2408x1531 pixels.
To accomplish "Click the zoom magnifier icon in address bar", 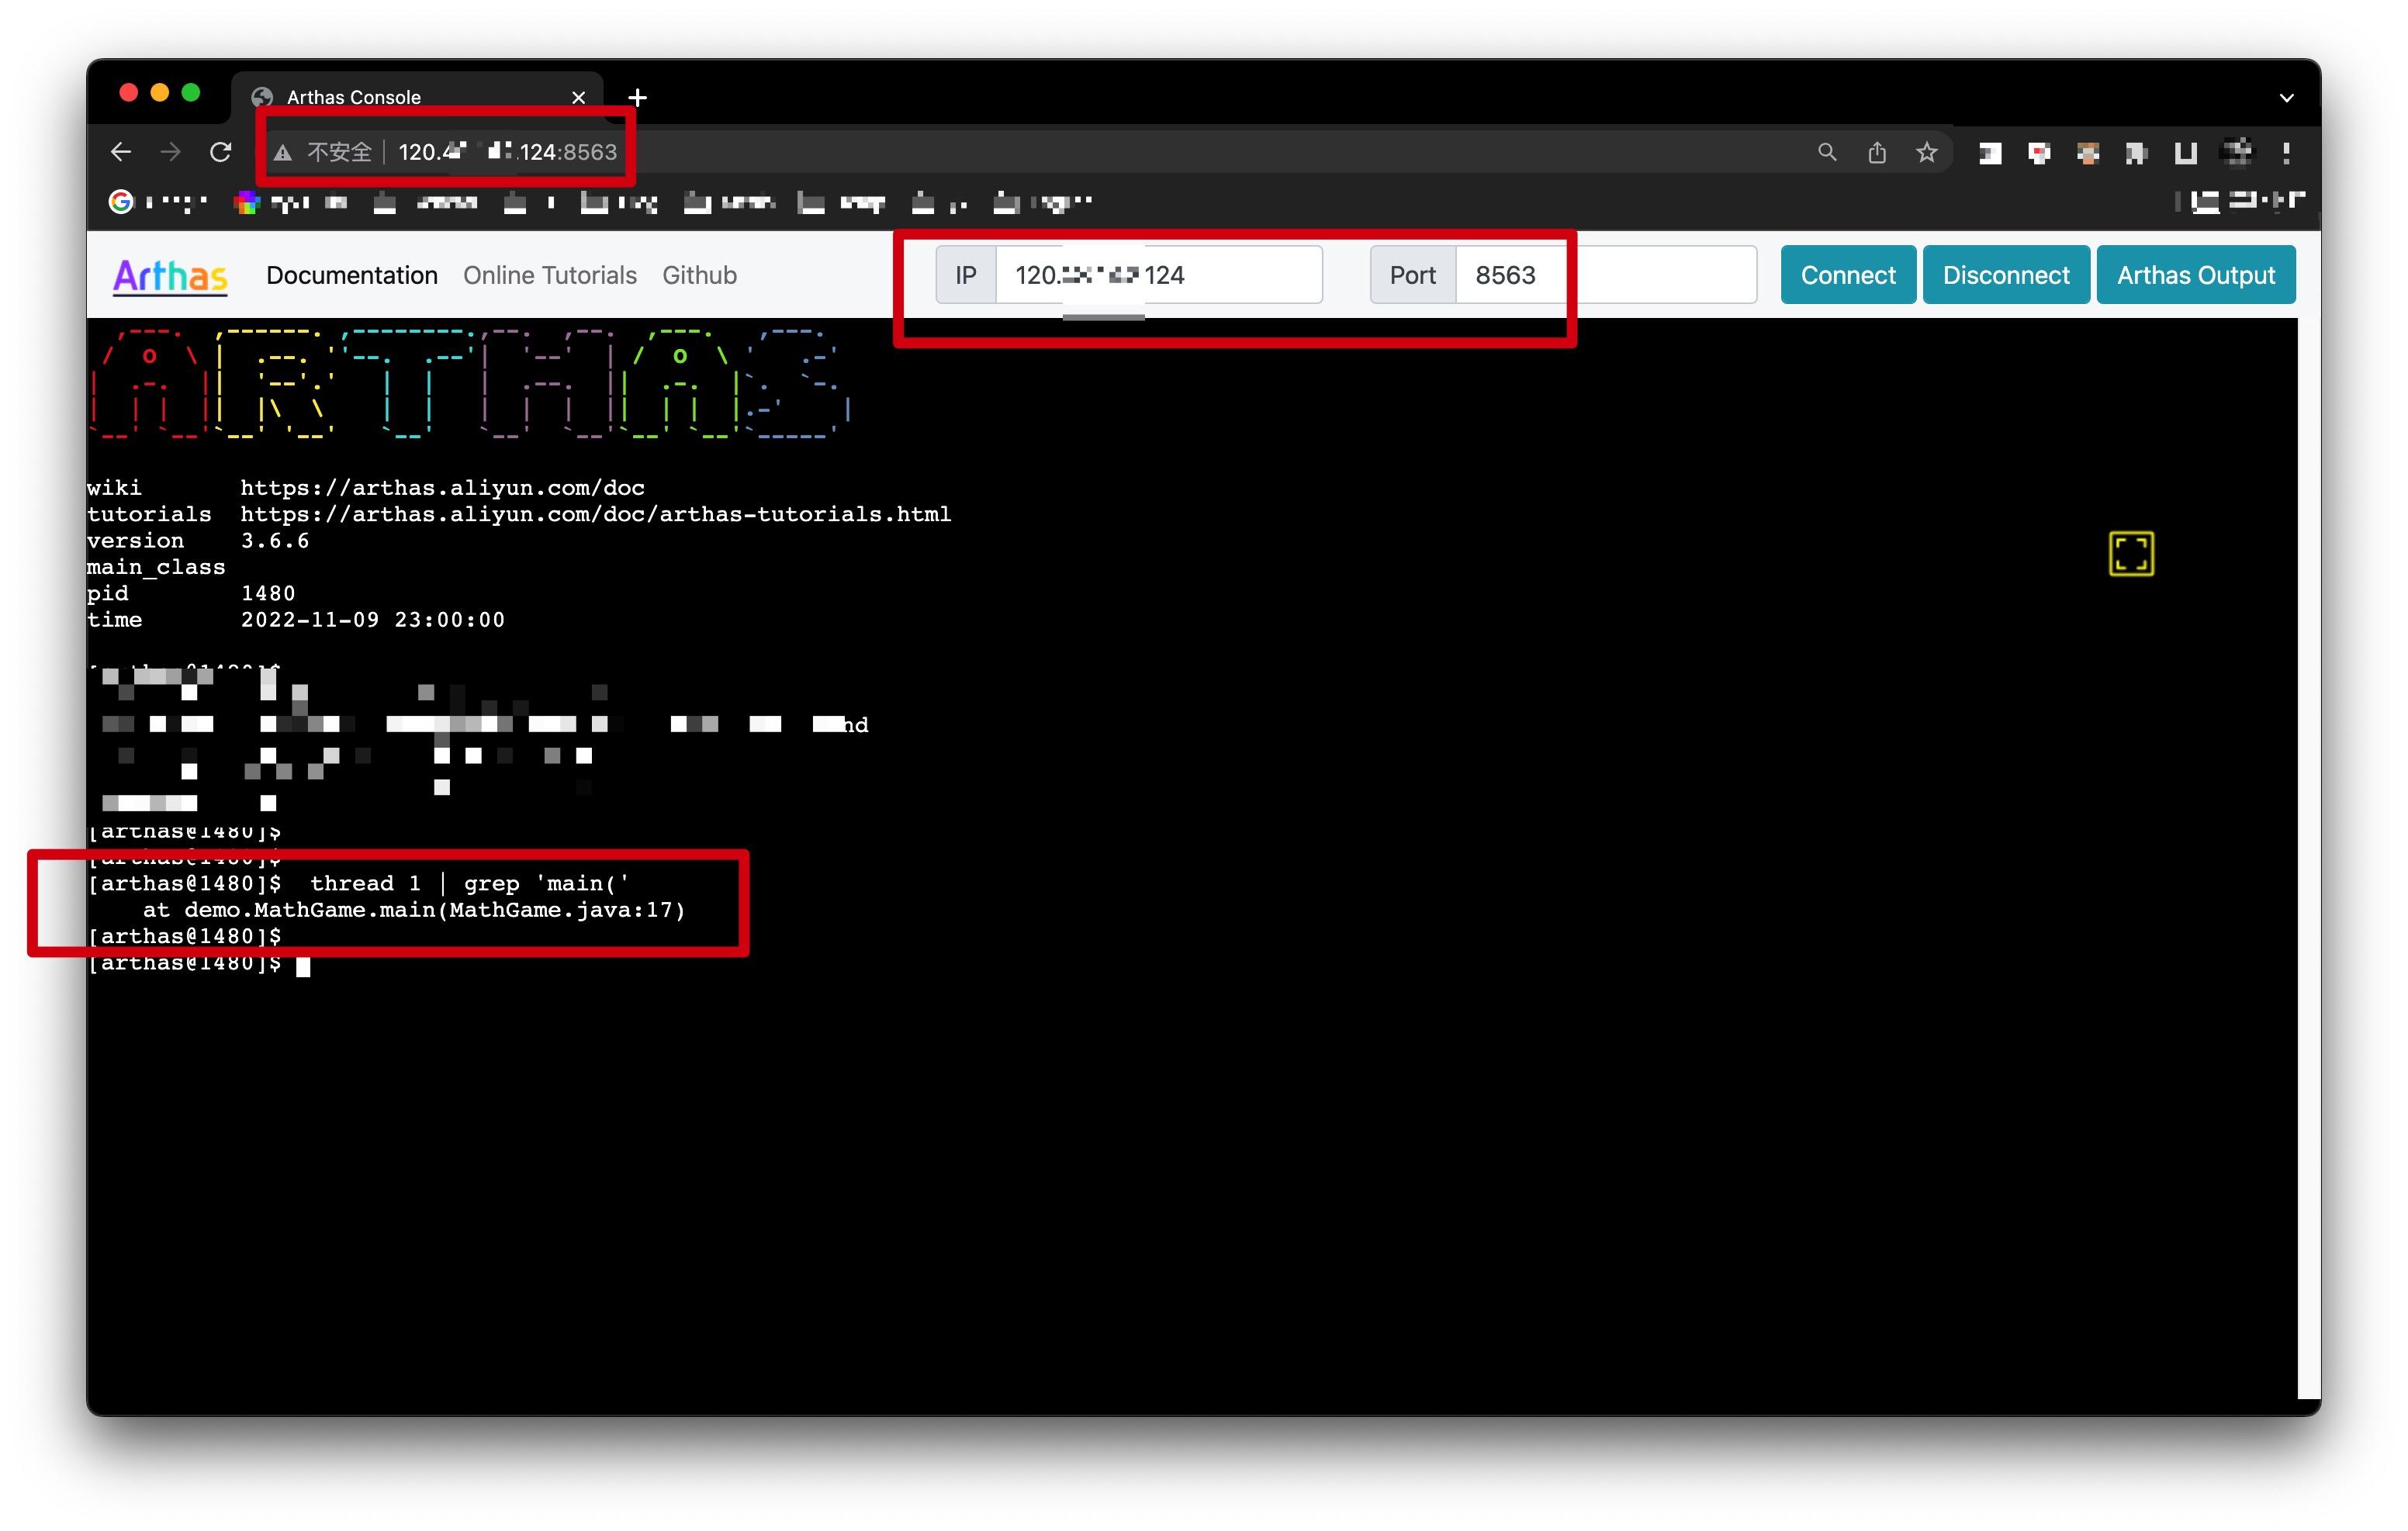I will pyautogui.click(x=1827, y=152).
